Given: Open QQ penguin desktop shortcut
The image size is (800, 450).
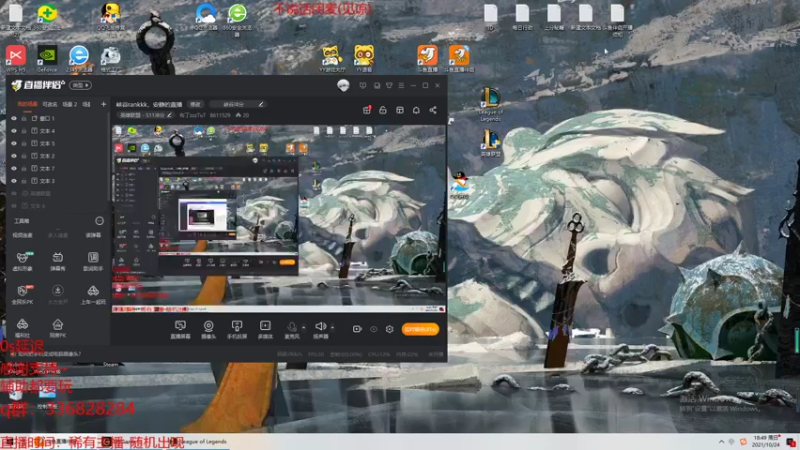Looking at the screenshot, I should click(460, 186).
